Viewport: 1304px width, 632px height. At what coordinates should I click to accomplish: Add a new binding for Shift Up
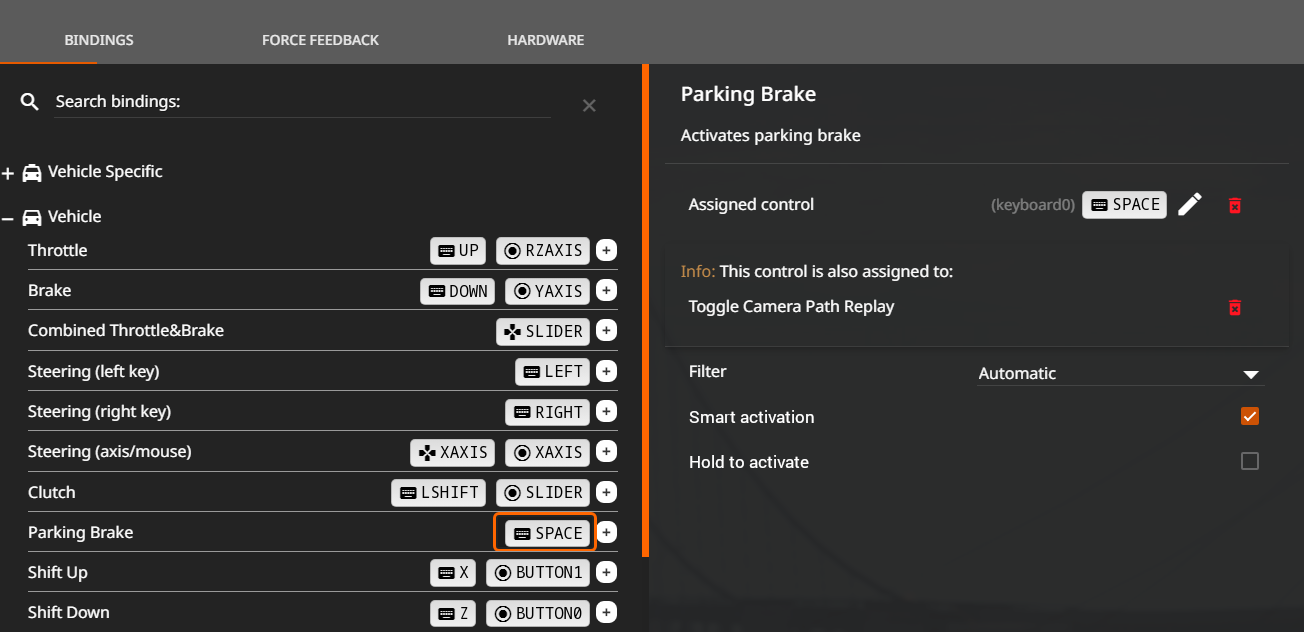(606, 572)
